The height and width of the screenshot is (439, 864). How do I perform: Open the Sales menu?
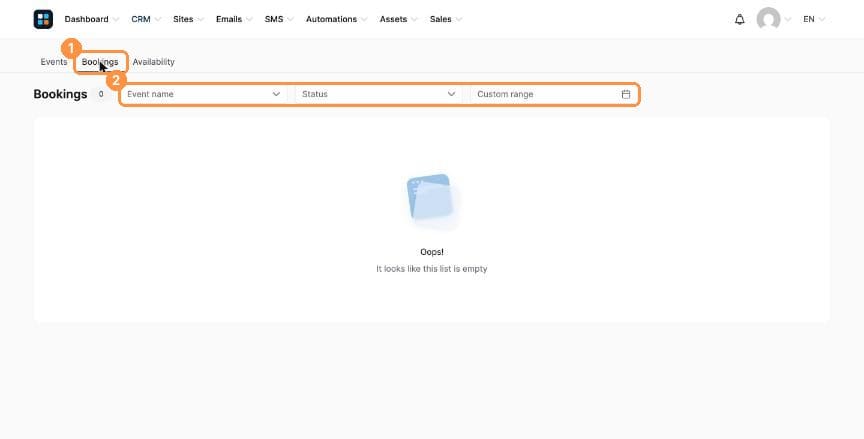(x=446, y=19)
